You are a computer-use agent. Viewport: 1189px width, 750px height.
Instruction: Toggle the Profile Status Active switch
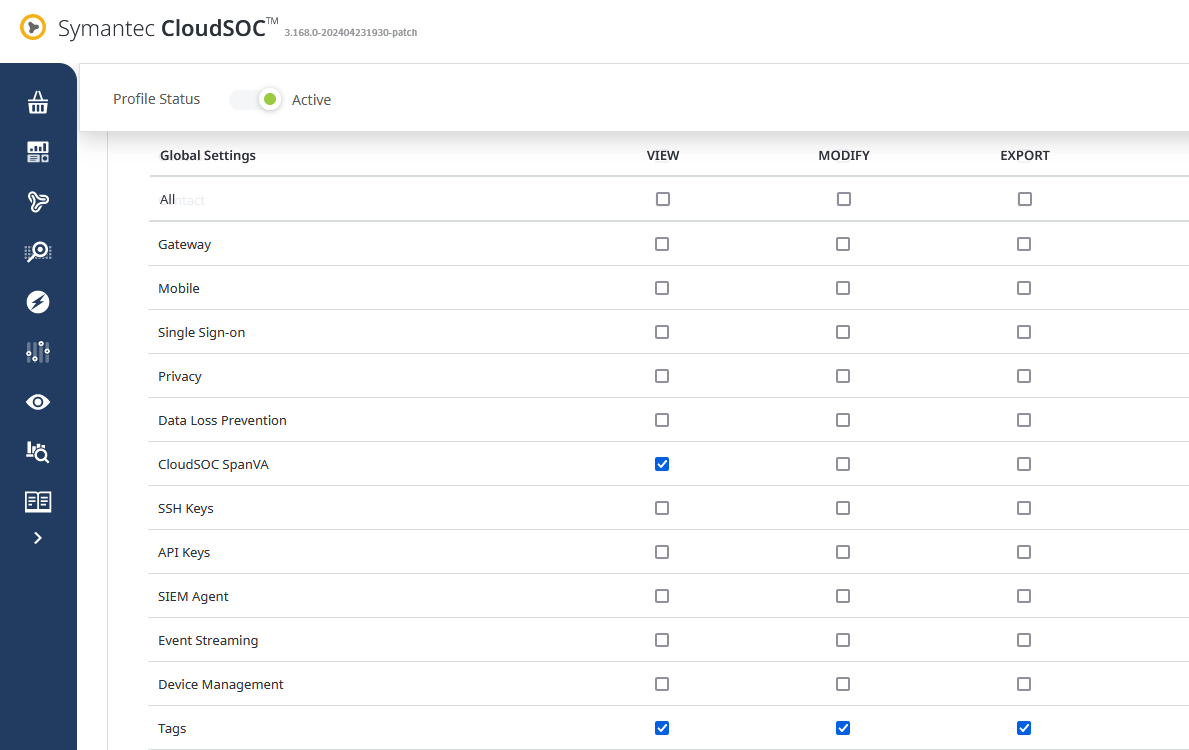[x=256, y=100]
